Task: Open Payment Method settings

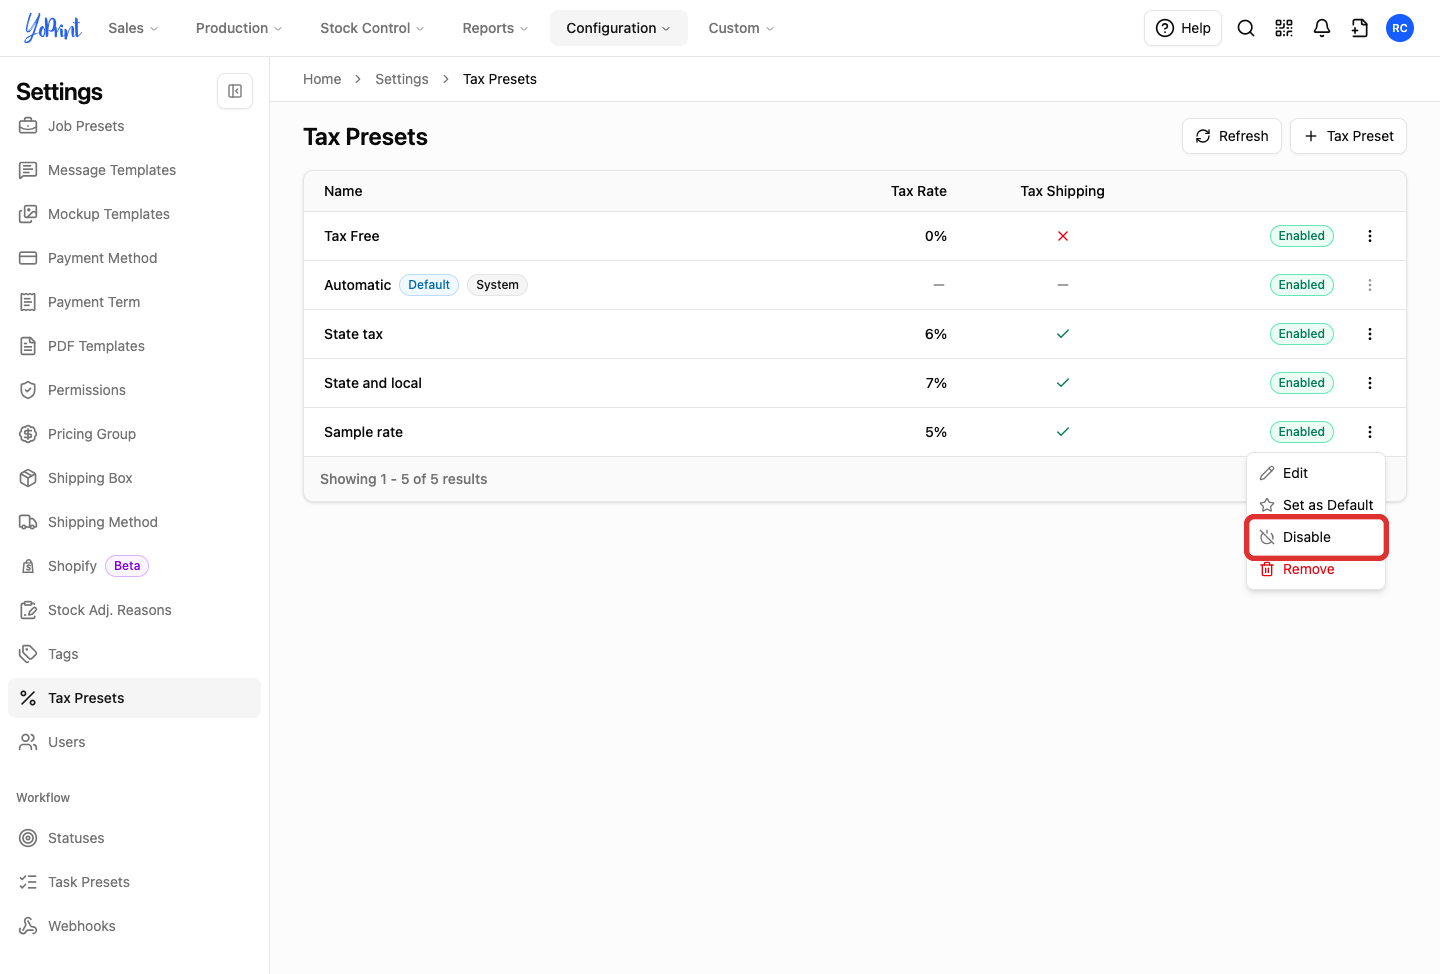Action: (134, 258)
